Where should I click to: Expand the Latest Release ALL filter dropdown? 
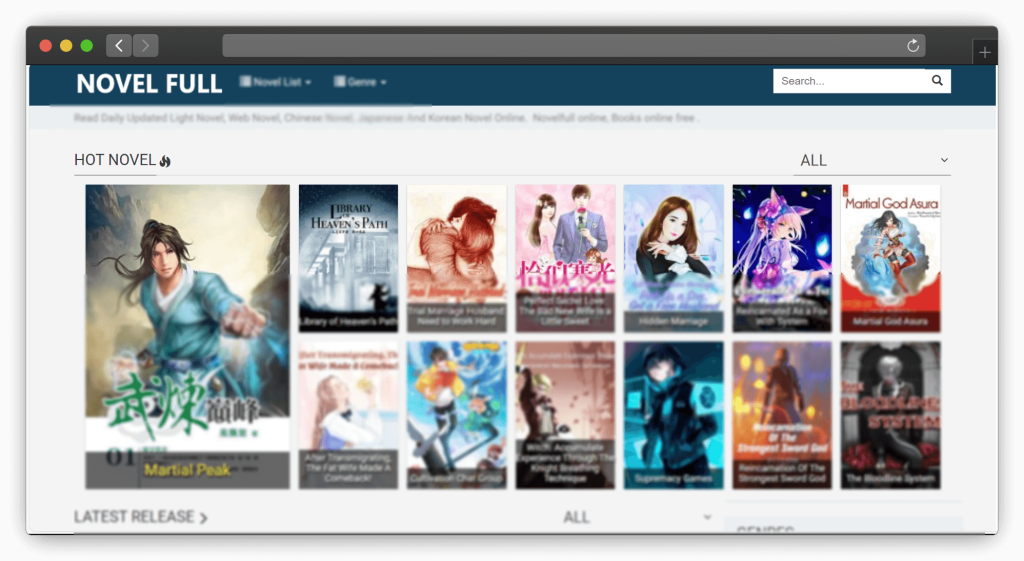coord(636,517)
